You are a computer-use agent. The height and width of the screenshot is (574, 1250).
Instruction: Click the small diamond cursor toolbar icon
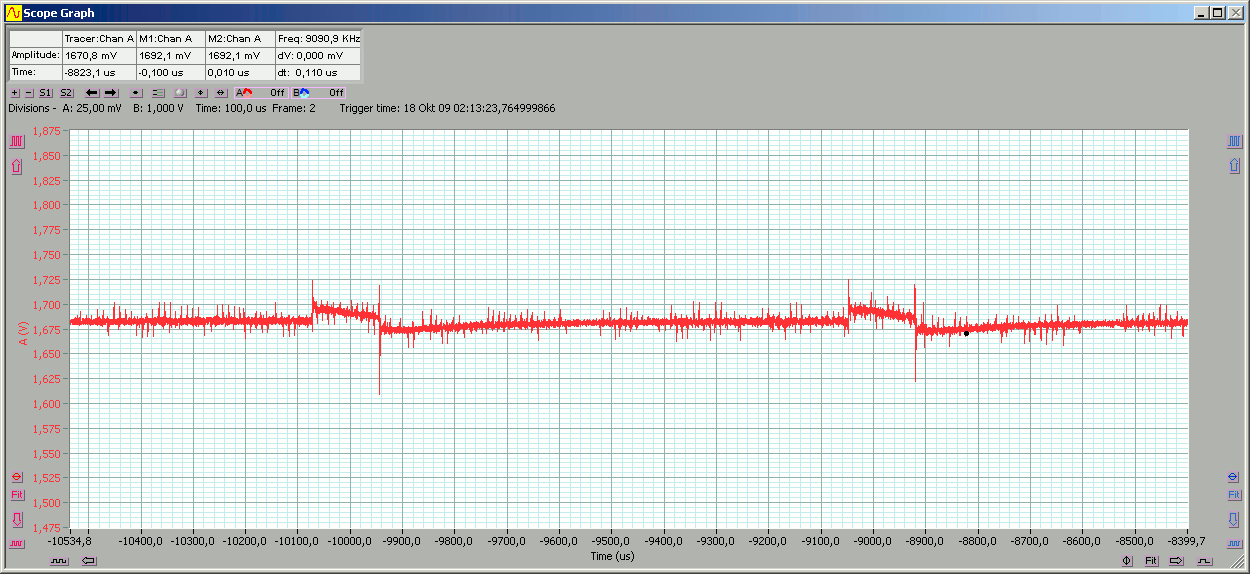coord(201,92)
